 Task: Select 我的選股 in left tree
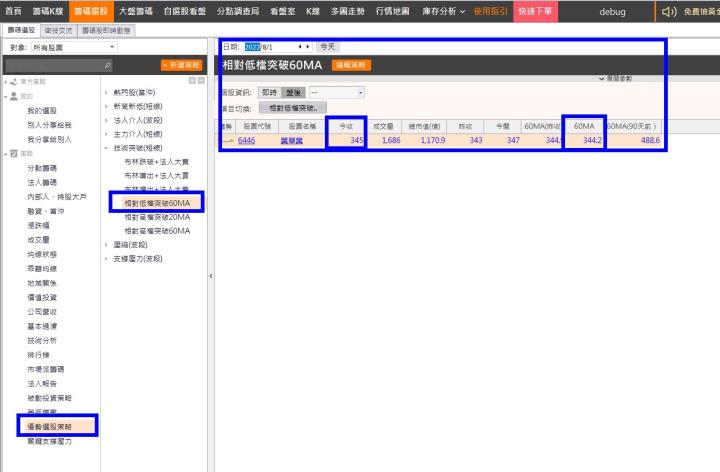(42, 111)
